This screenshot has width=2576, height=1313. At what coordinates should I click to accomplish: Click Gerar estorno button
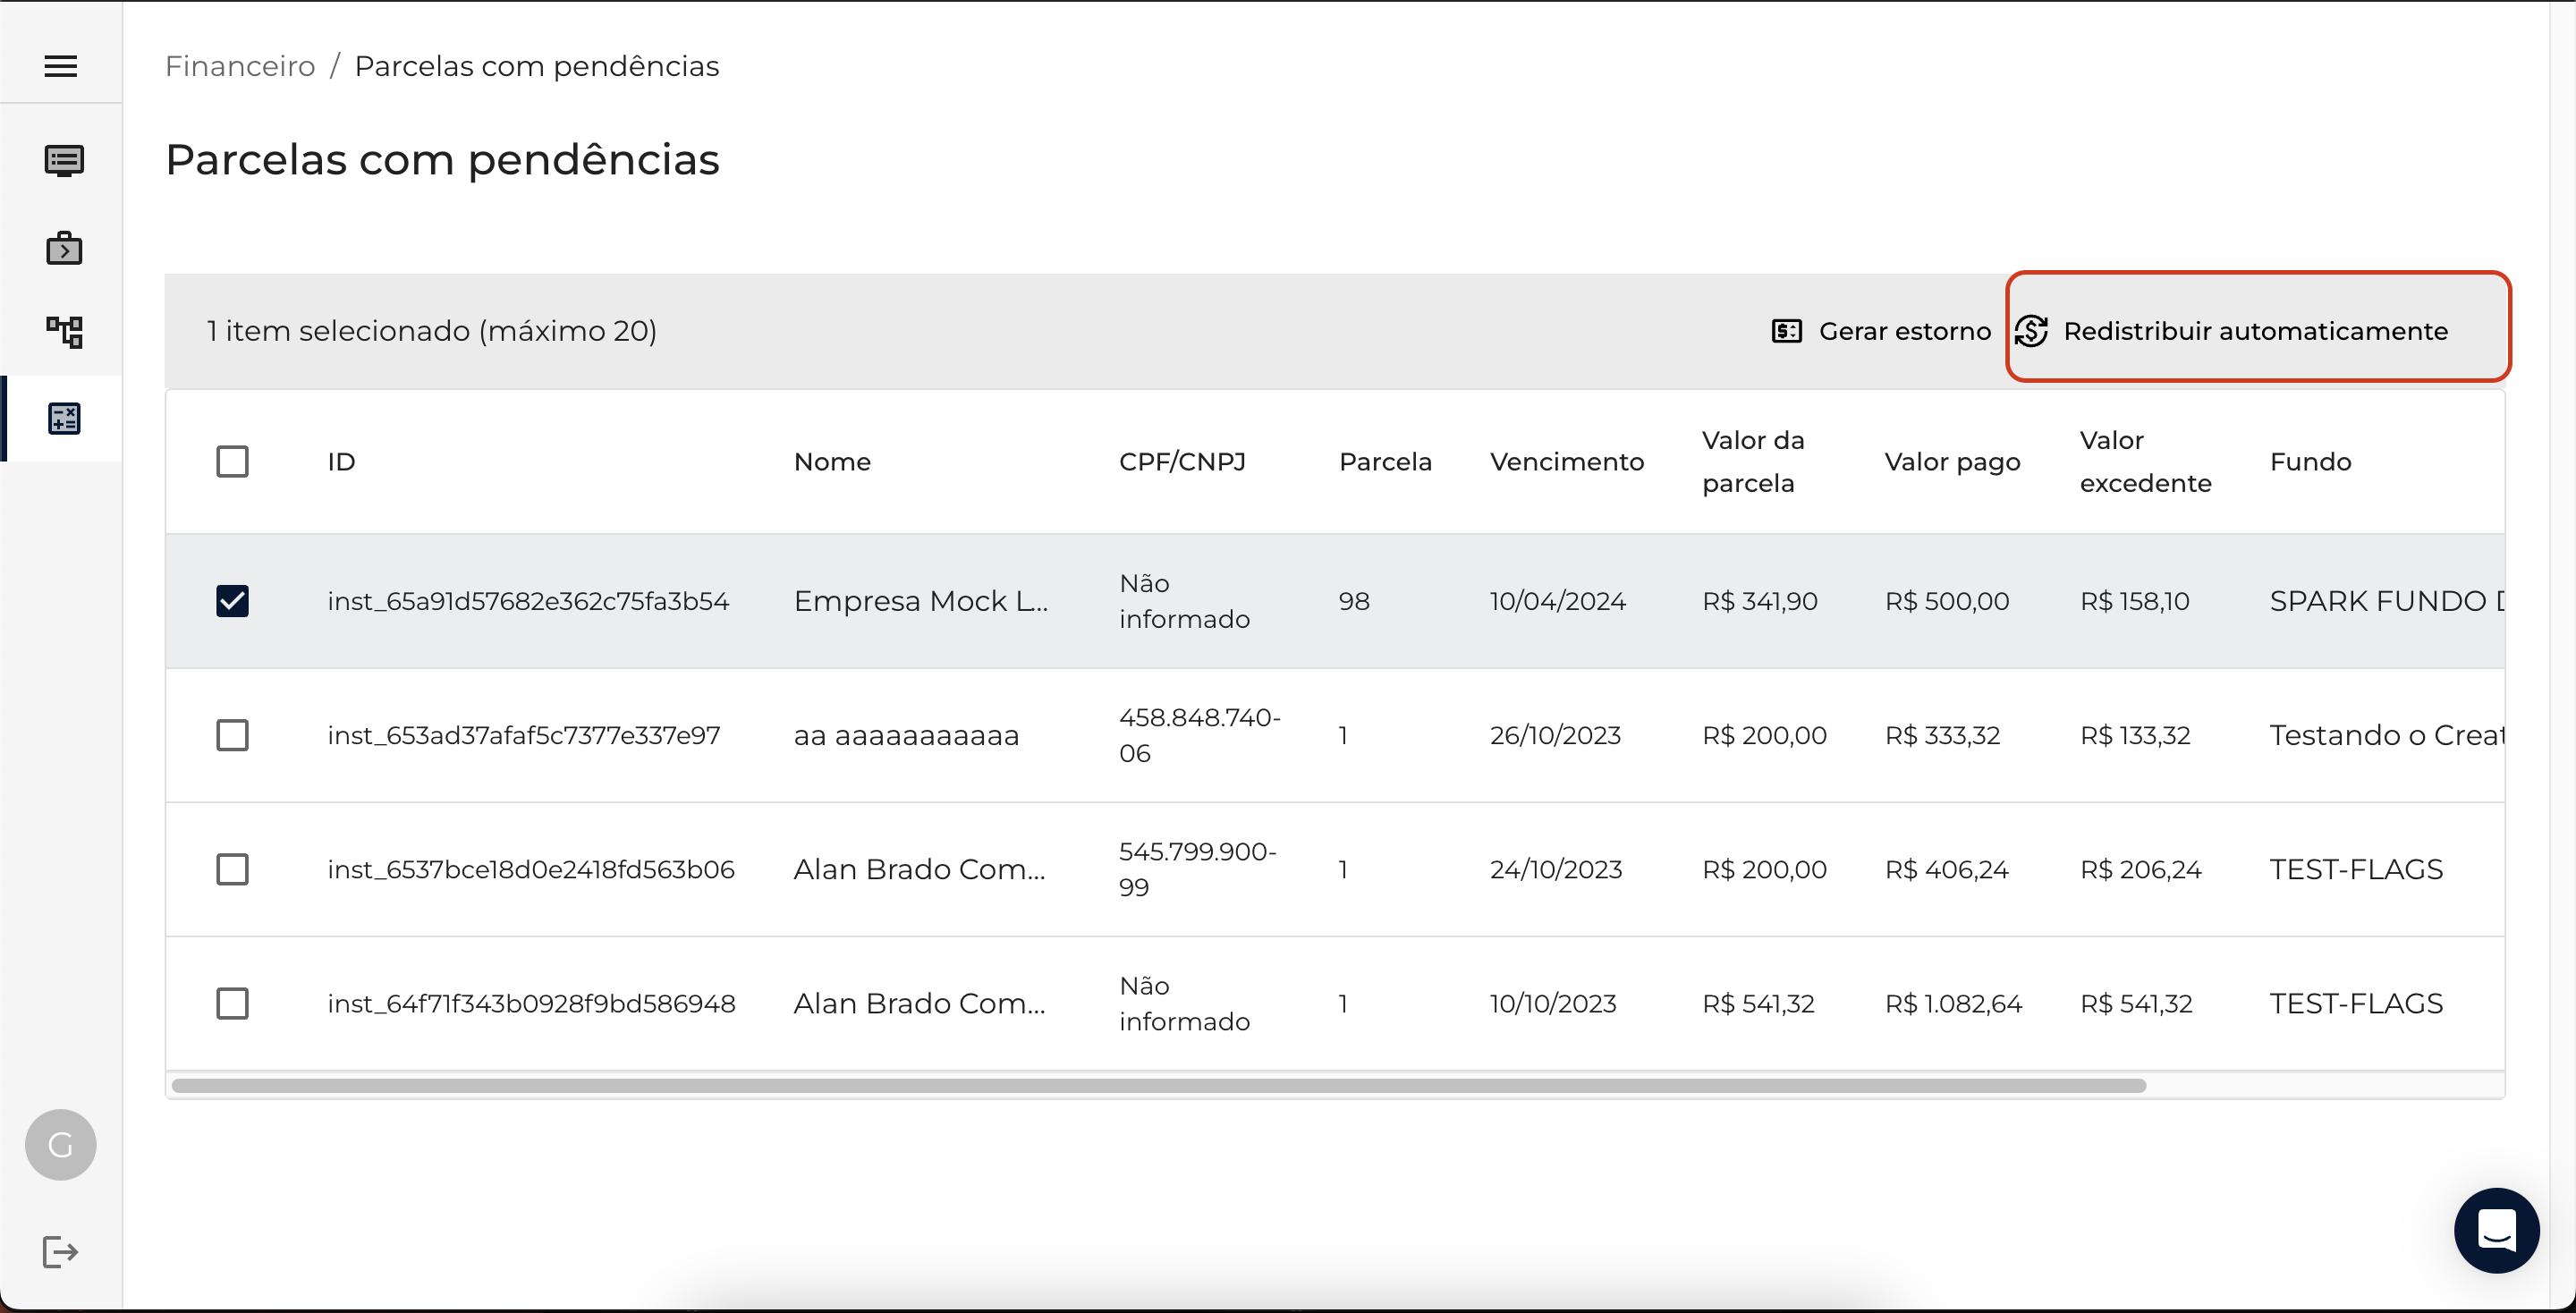[1880, 331]
